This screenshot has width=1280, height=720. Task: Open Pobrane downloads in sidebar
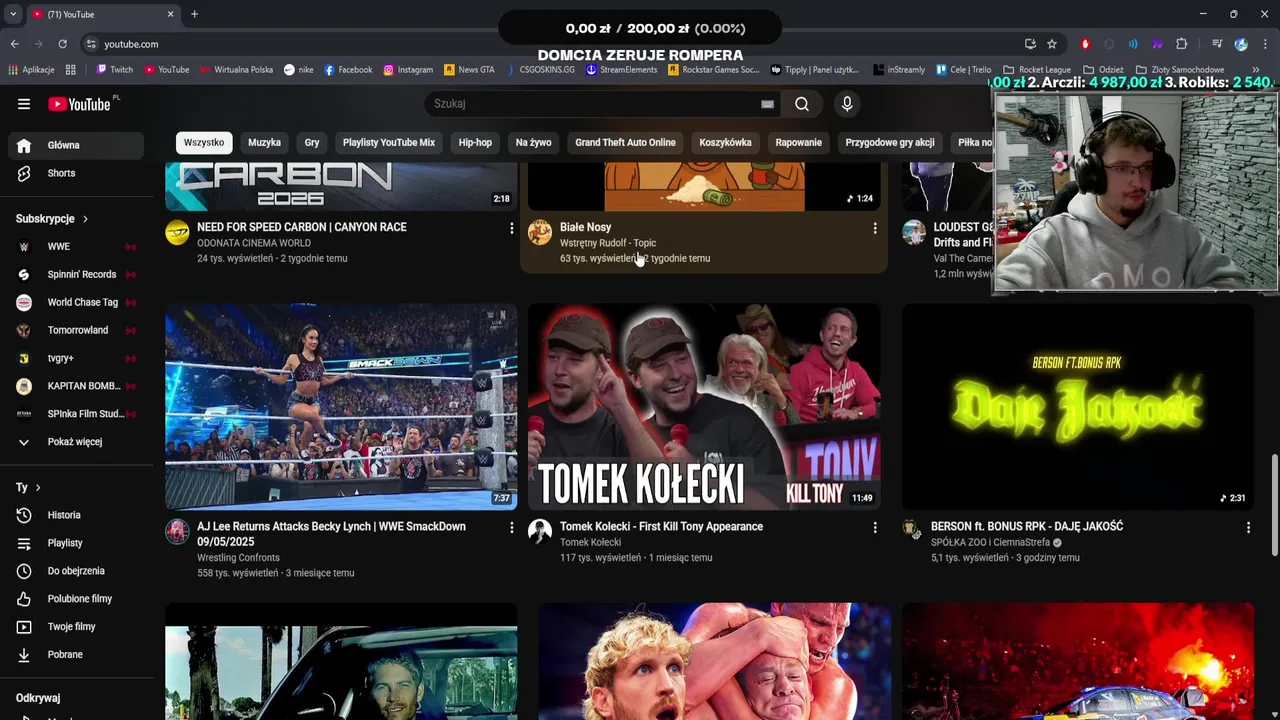tap(76, 655)
